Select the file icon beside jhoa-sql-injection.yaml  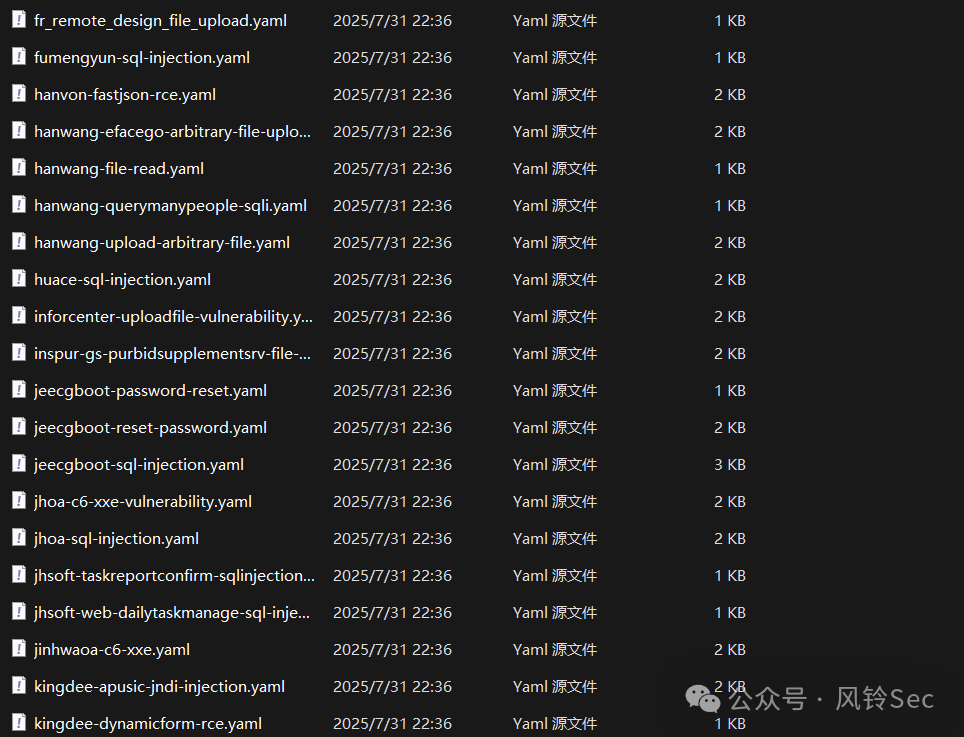pos(18,538)
